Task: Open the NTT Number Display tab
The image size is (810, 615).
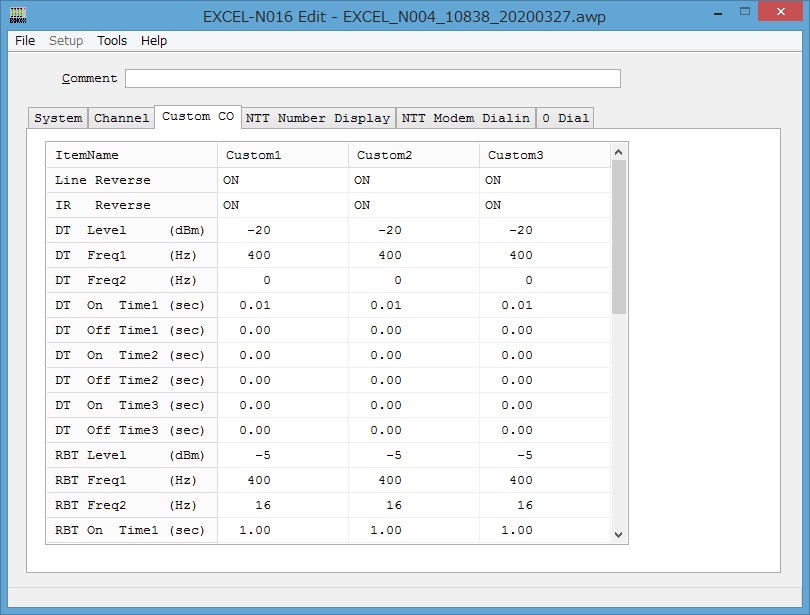Action: coord(318,118)
